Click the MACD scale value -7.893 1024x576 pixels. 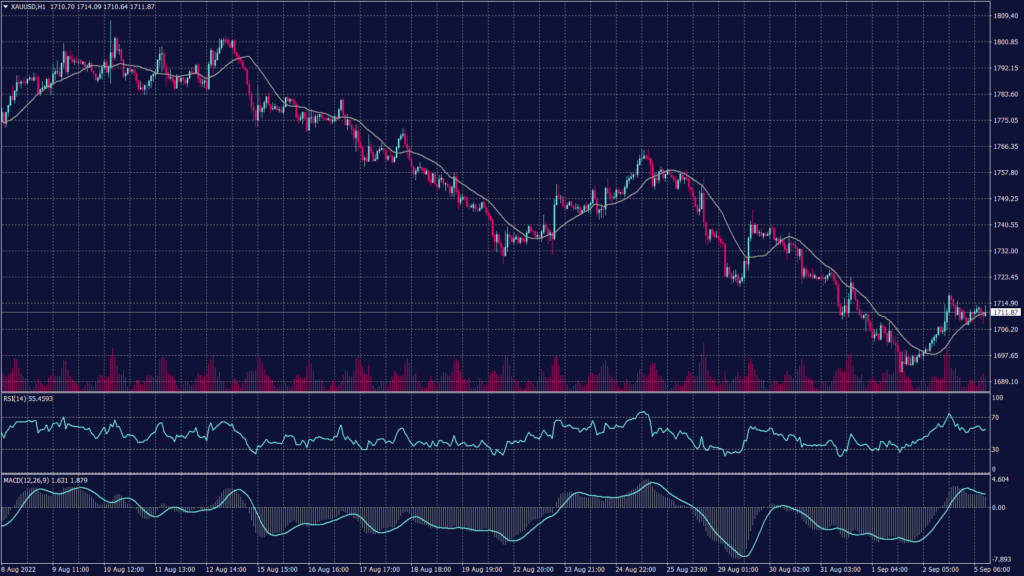[x=1002, y=558]
